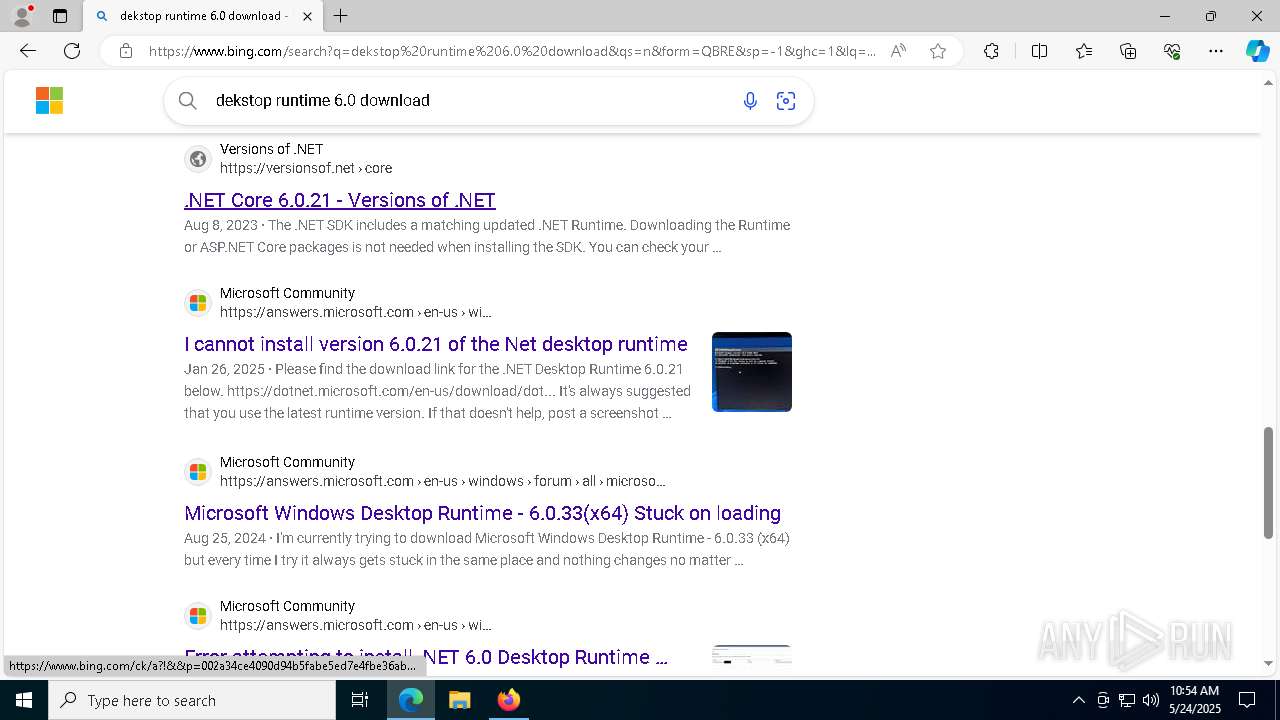Open the volume speaker tray icon
The height and width of the screenshot is (720, 1280).
(1150, 700)
